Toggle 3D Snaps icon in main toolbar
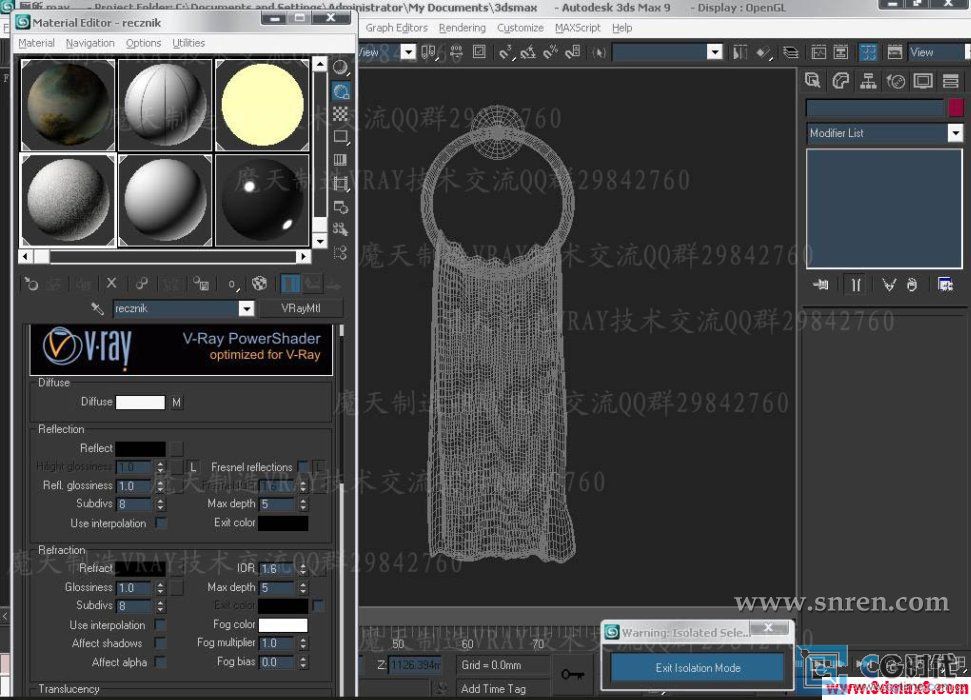Image resolution: width=971 pixels, height=700 pixels. [x=505, y=53]
